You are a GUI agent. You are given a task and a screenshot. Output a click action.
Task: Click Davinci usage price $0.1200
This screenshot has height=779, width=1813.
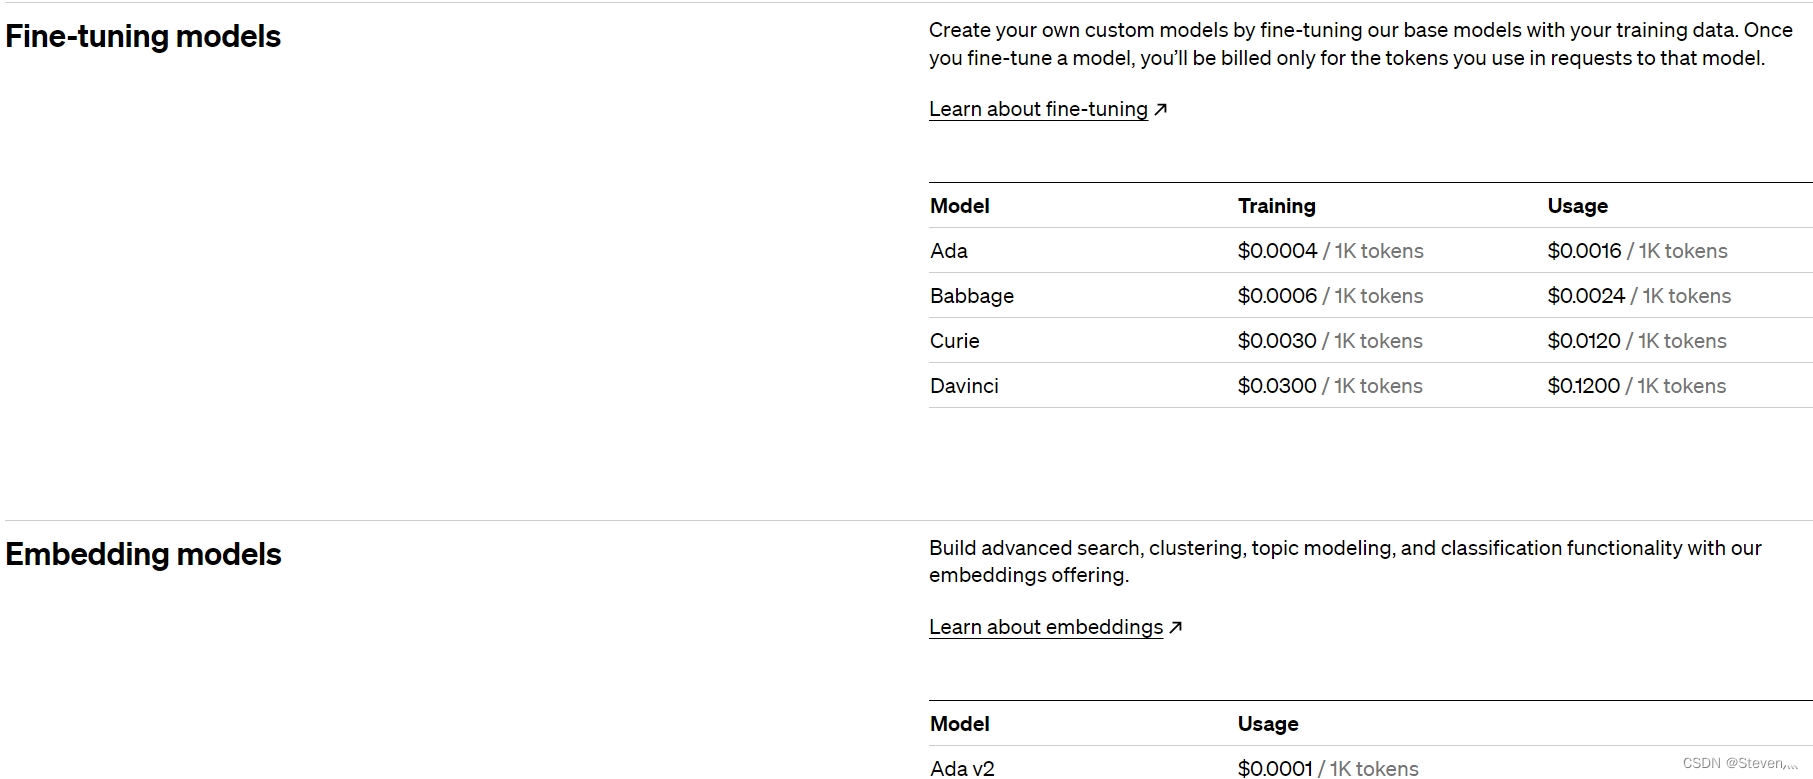(1584, 386)
